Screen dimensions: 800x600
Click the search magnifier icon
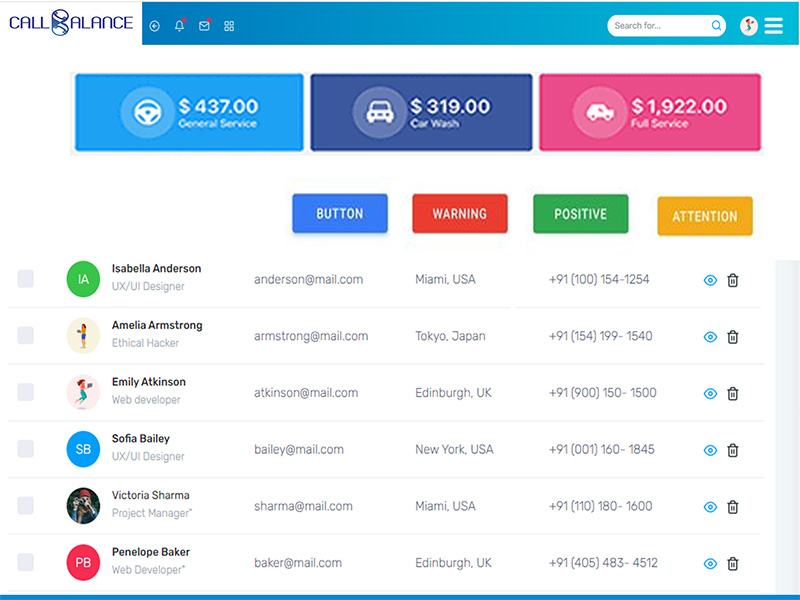716,26
